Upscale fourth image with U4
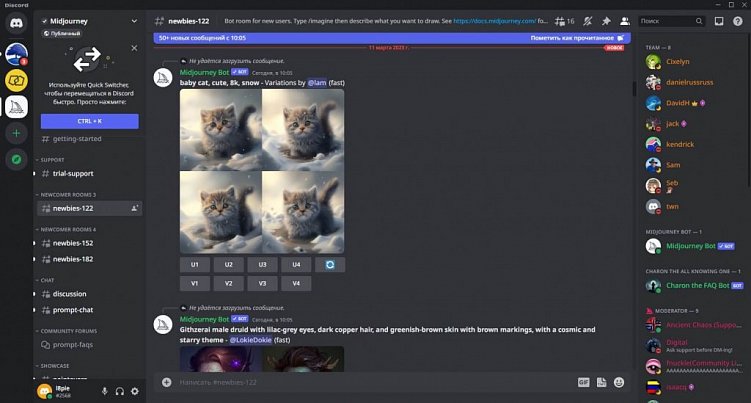This screenshot has width=751, height=403. [x=296, y=265]
